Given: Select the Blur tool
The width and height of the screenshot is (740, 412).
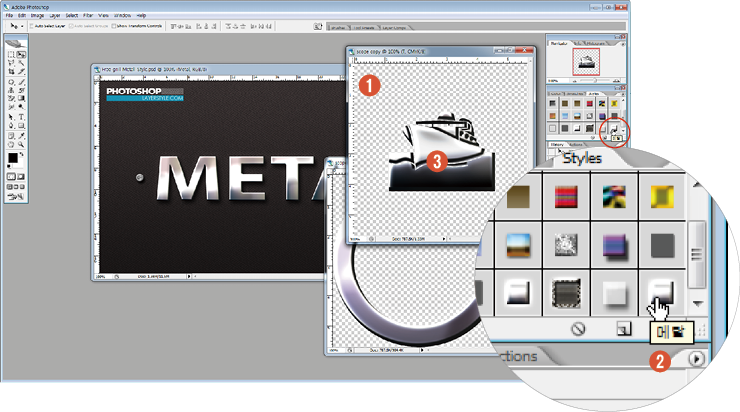Looking at the screenshot, I should (12, 107).
